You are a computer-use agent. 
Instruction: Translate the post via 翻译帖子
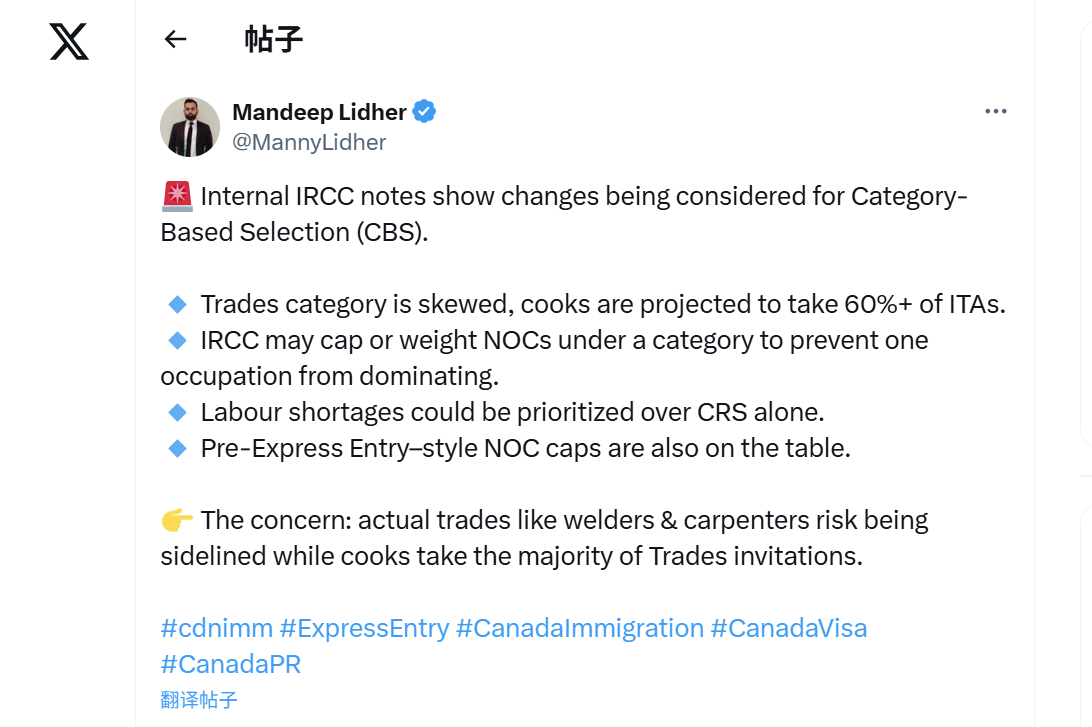click(199, 699)
